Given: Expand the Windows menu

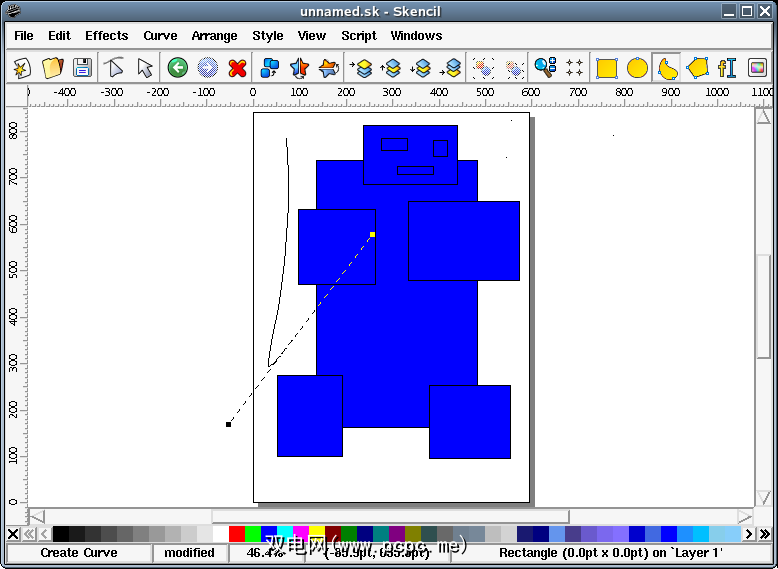Looking at the screenshot, I should (416, 36).
